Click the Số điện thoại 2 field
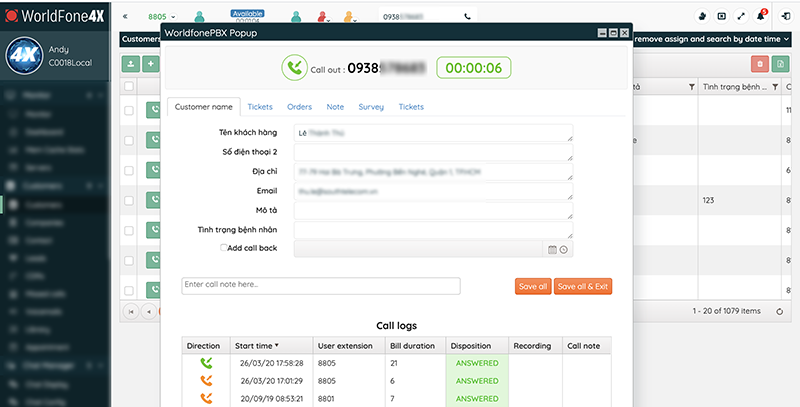 (x=433, y=152)
